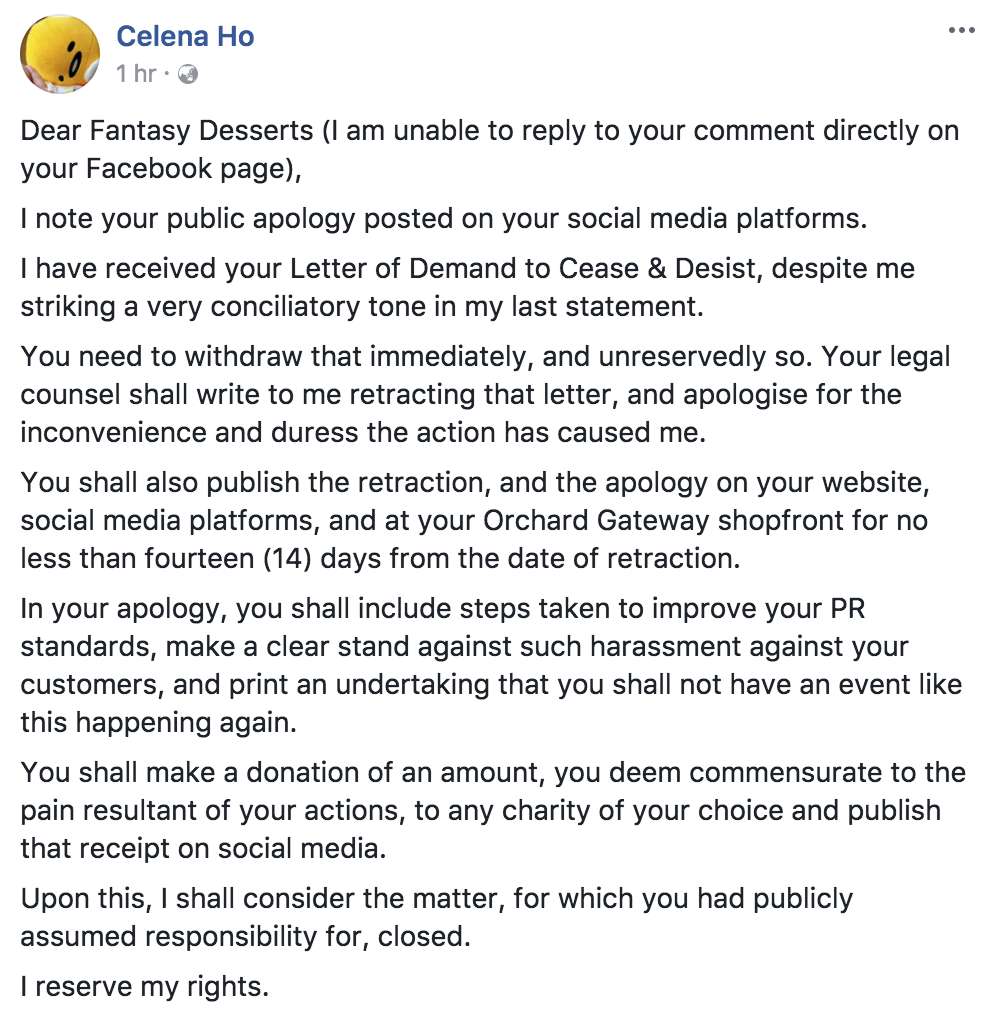Click the paragraph starting 'Upon this, I shall'
The width and height of the screenshot is (992, 1012).
point(436,917)
